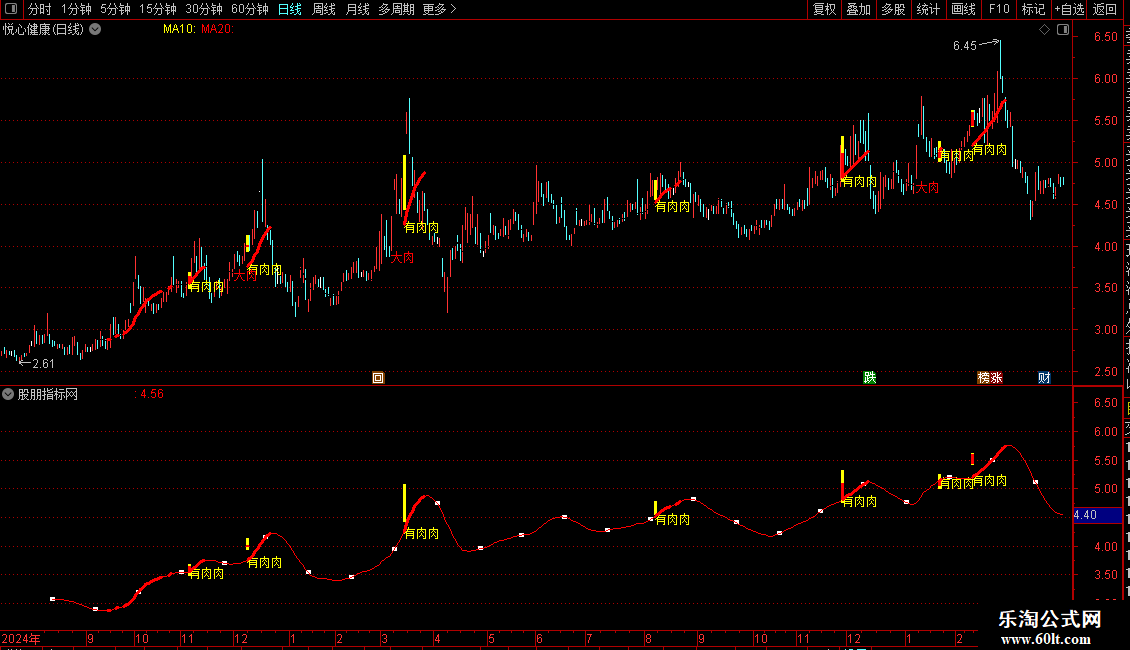Click the 叠加 overlay button
1130x650 pixels.
(858, 9)
